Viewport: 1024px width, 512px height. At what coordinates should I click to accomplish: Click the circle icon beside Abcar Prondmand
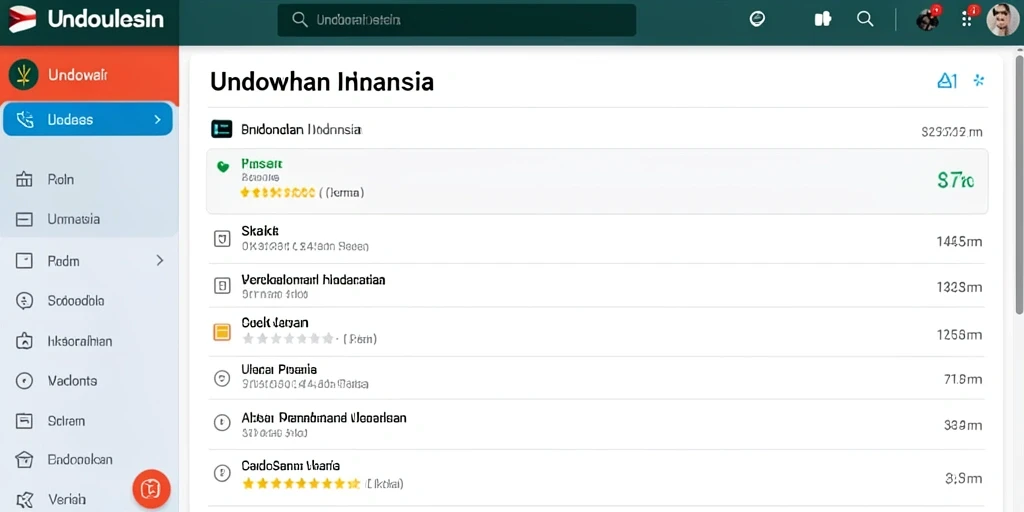tap(222, 423)
